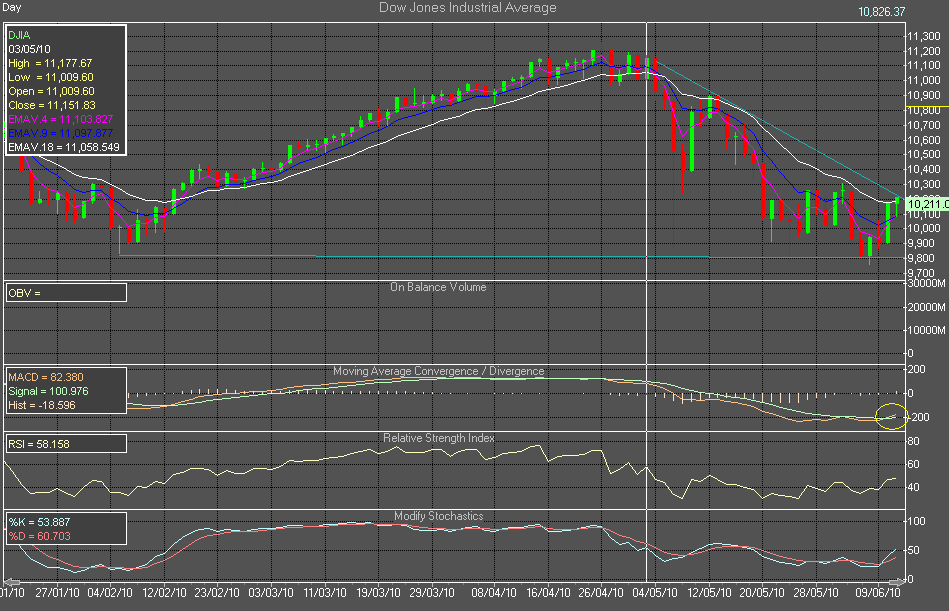949x611 pixels.
Task: Click the 'MACD = 82.380' readout
Action: pos(46,377)
